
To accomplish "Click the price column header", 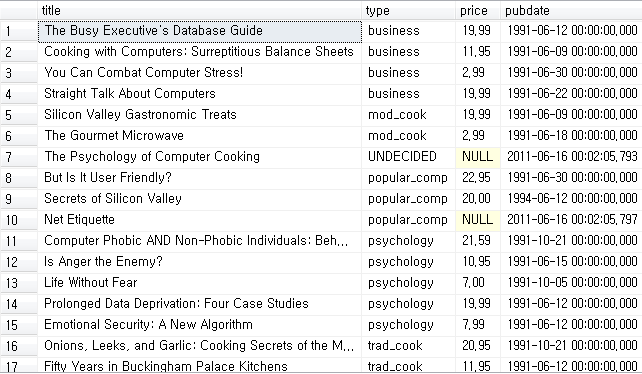I will click(478, 10).
